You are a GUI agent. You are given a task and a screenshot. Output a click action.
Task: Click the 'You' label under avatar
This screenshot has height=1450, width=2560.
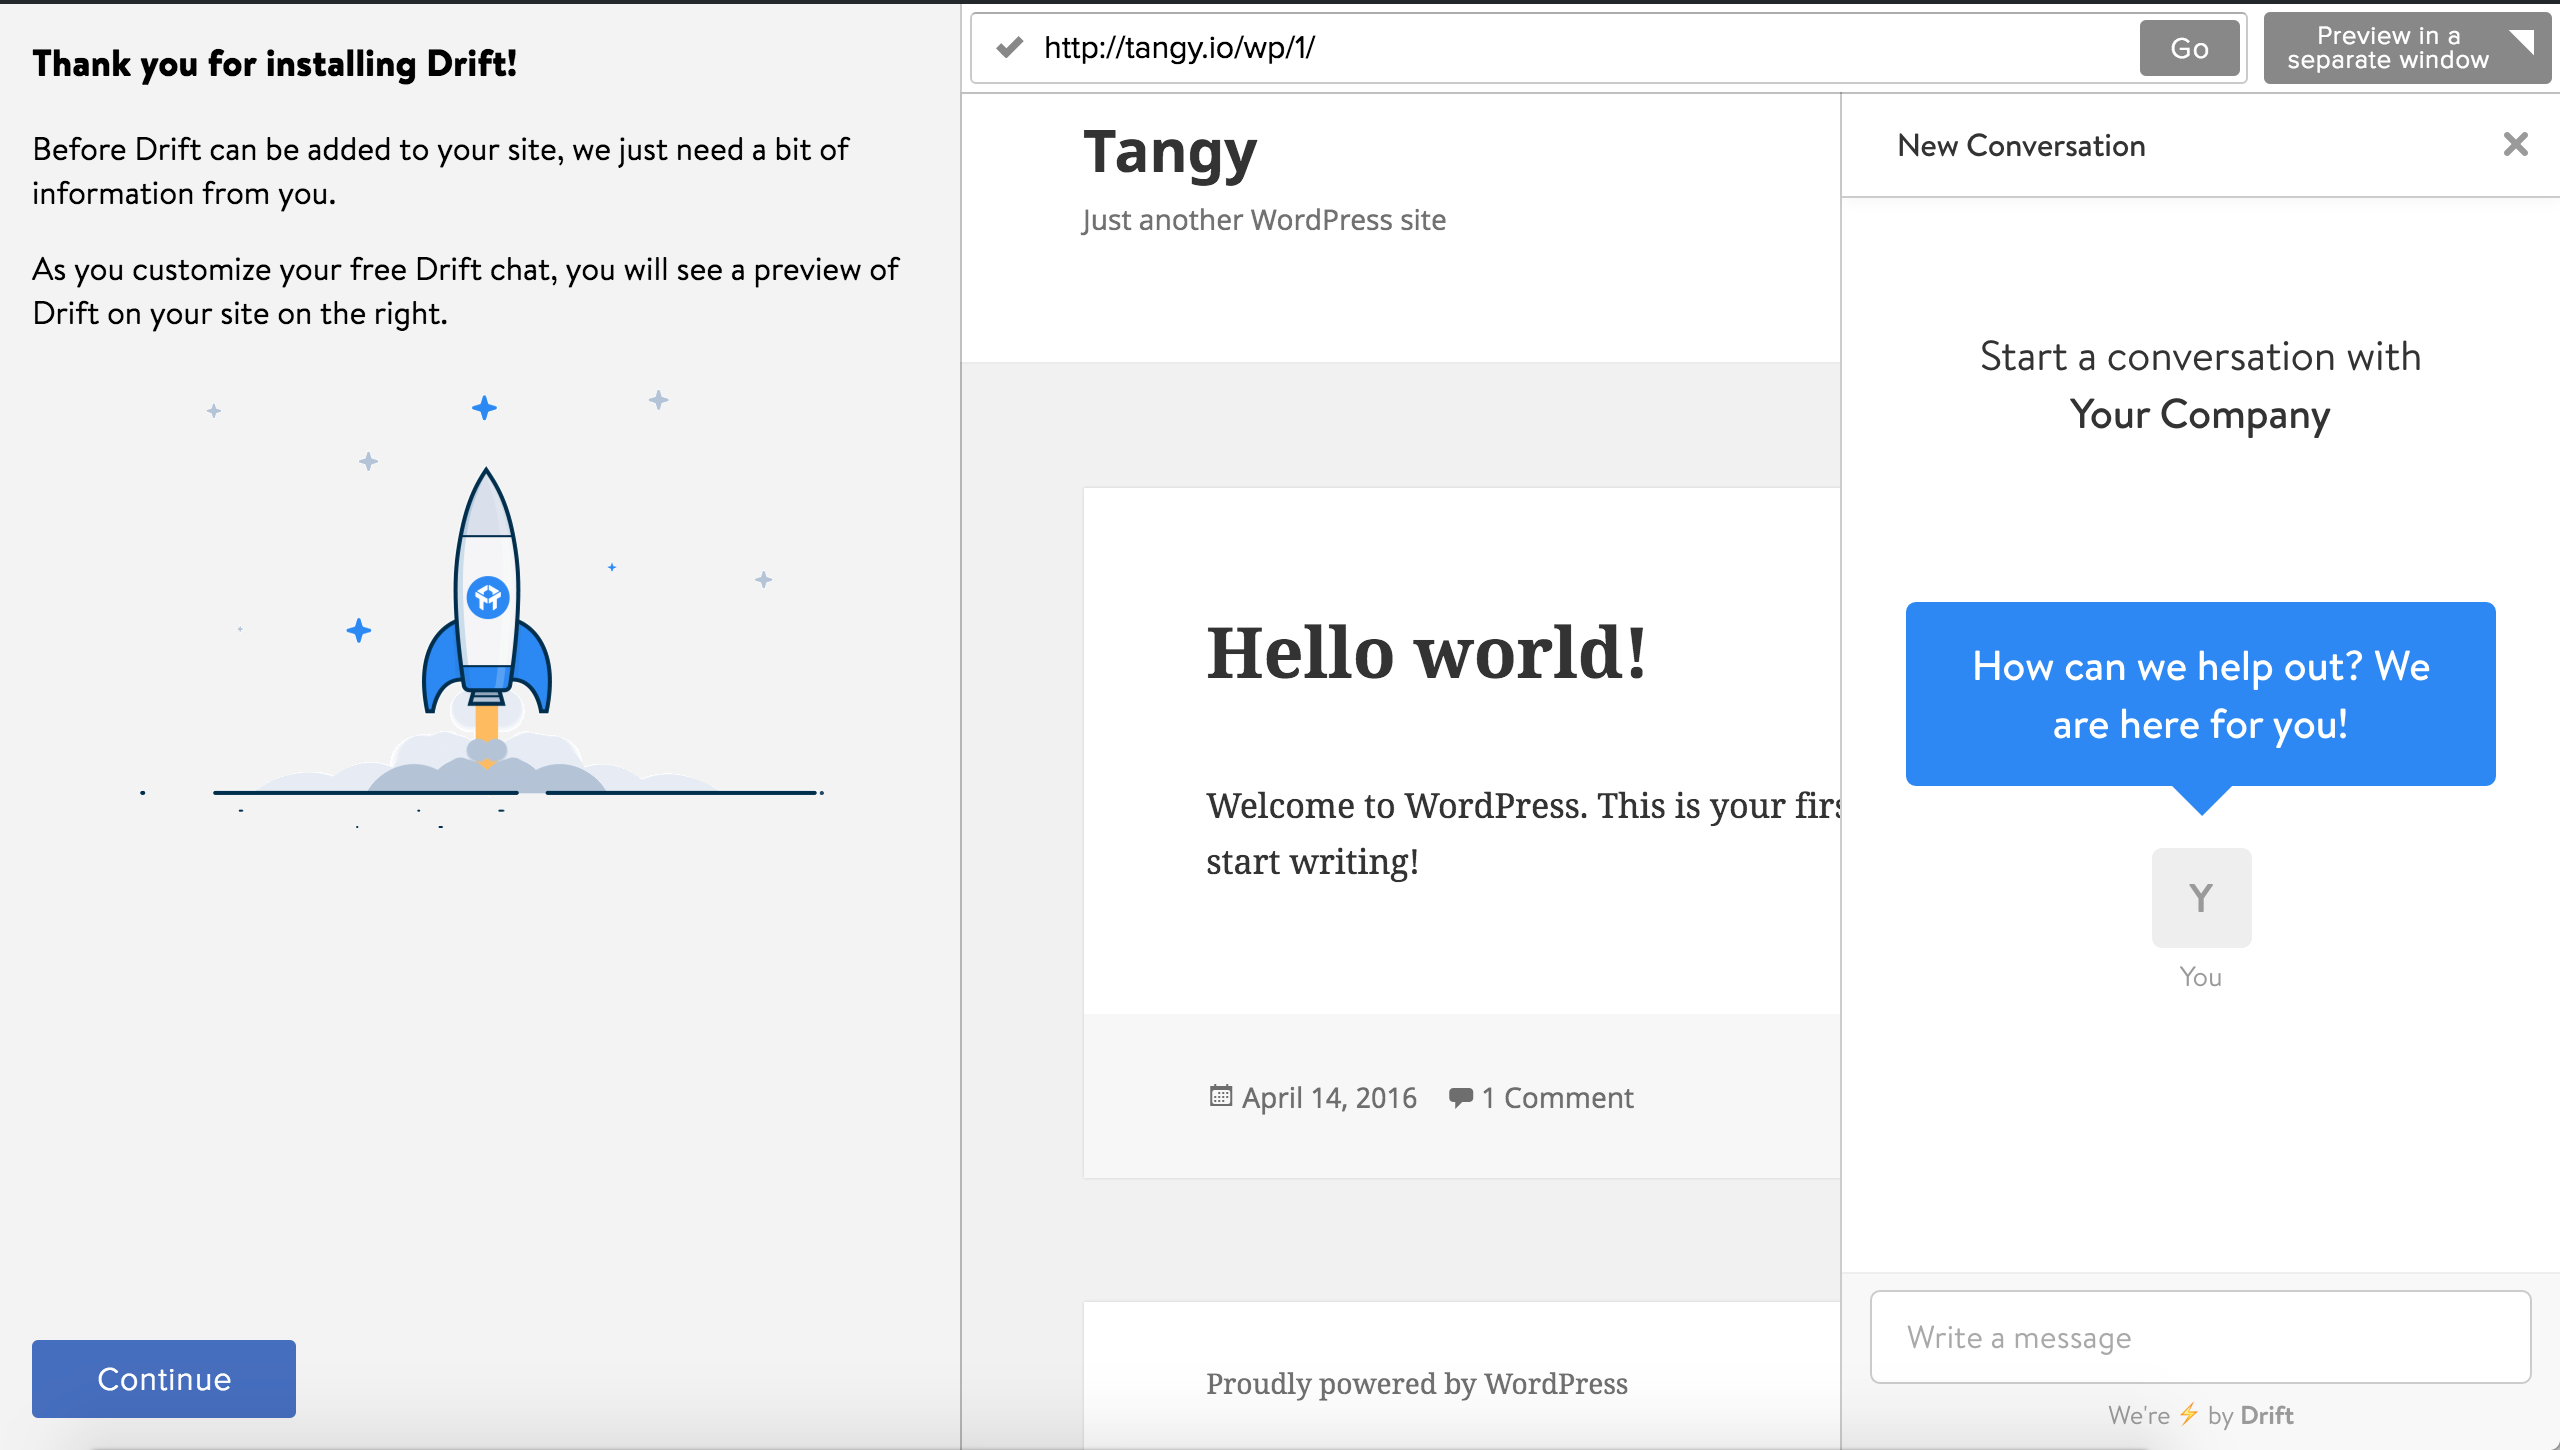coord(2201,977)
